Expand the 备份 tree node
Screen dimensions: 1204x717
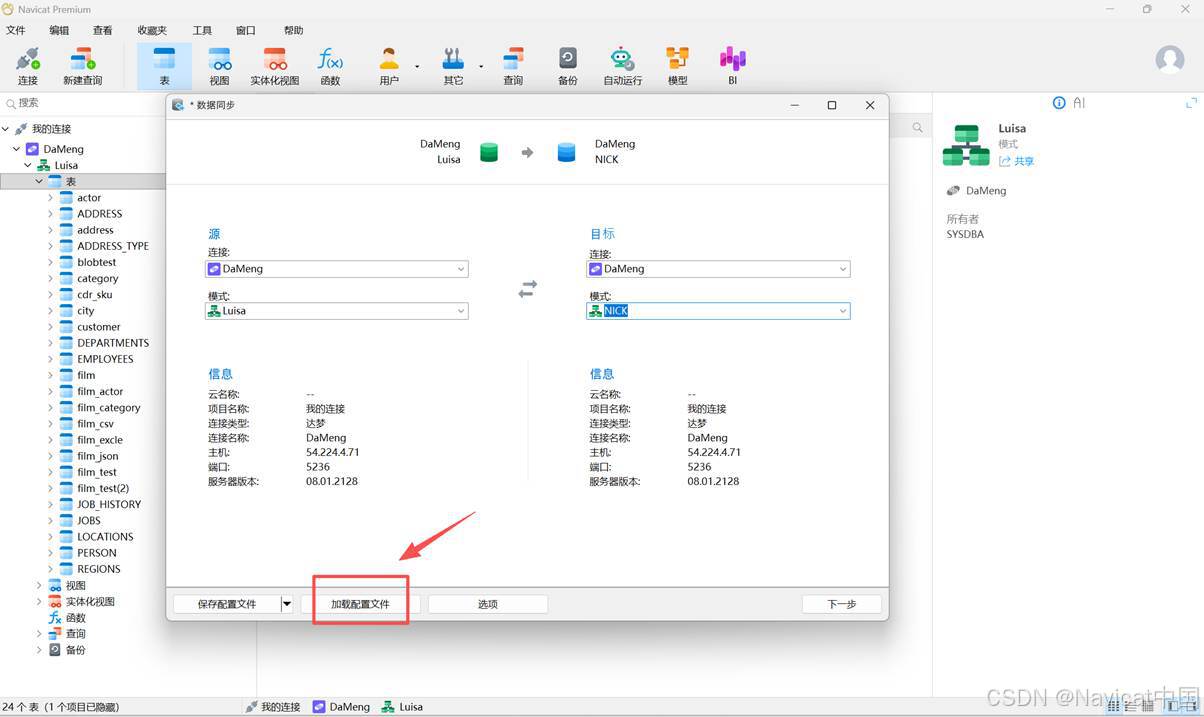[x=39, y=650]
